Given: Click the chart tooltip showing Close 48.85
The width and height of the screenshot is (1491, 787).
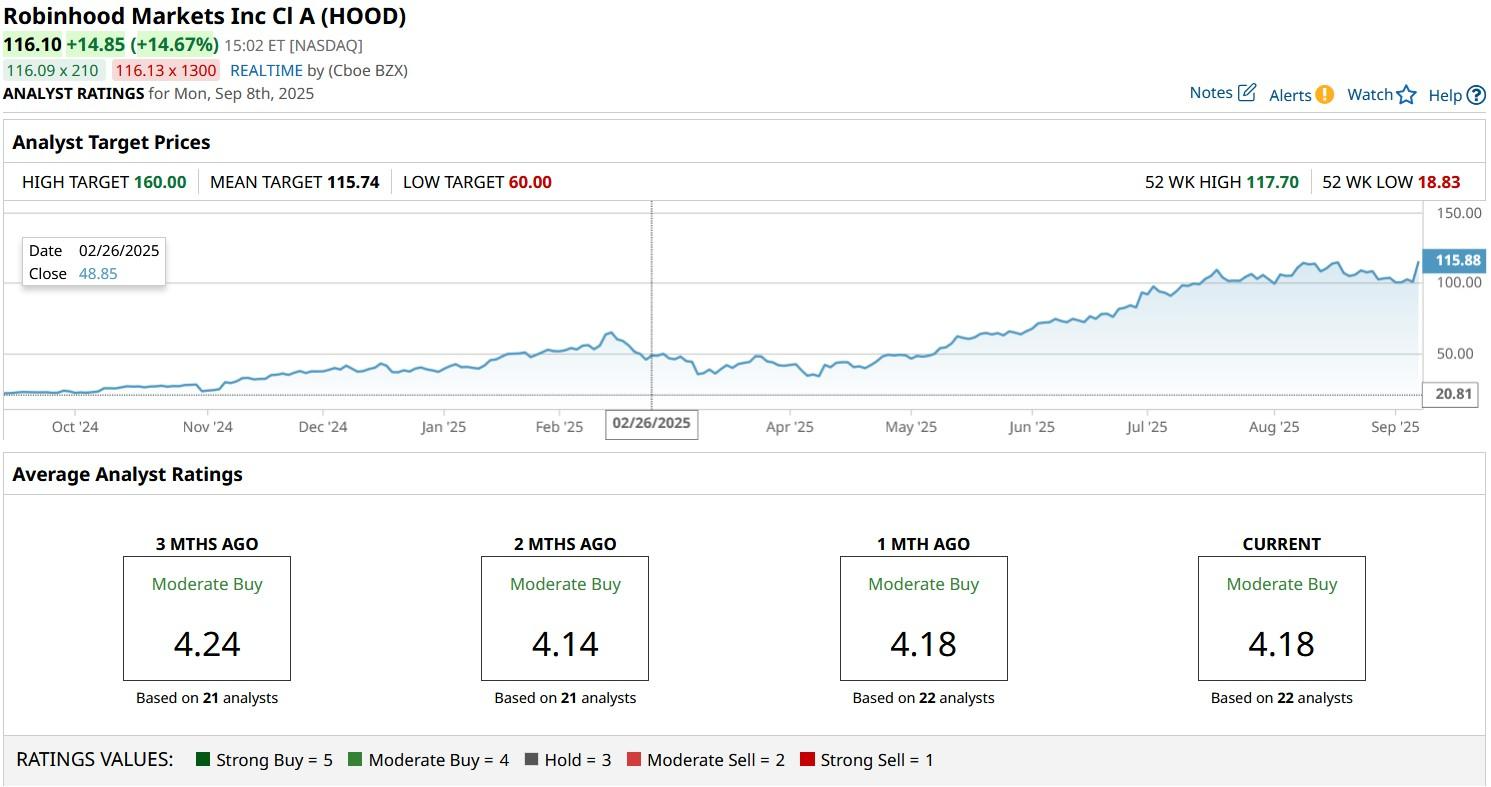Looking at the screenshot, I should click(94, 262).
